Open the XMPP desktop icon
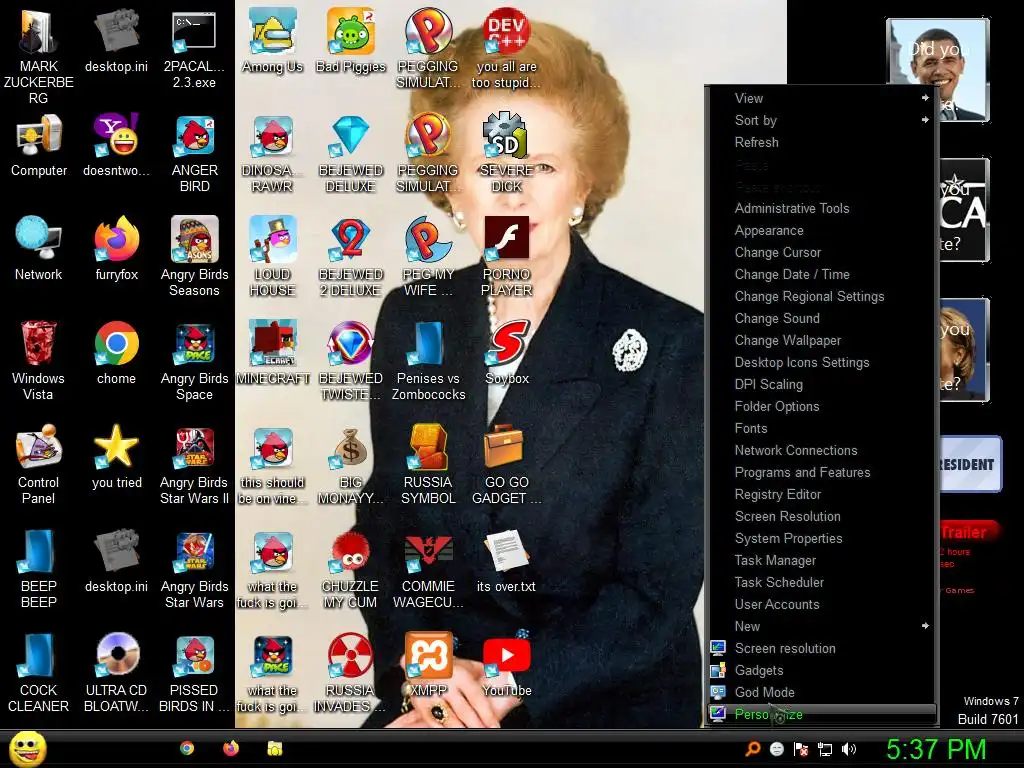 (x=428, y=664)
